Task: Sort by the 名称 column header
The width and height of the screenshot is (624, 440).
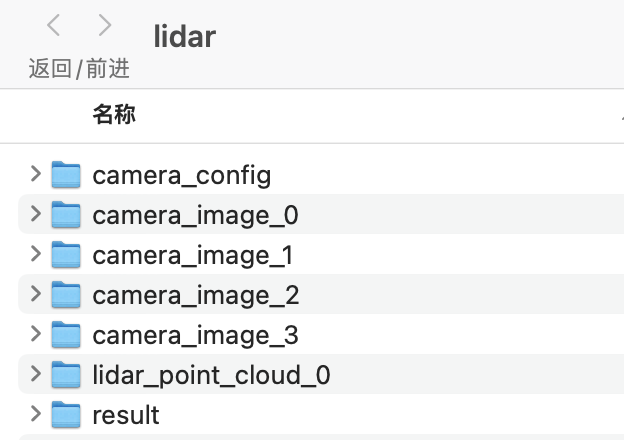Action: (x=114, y=114)
